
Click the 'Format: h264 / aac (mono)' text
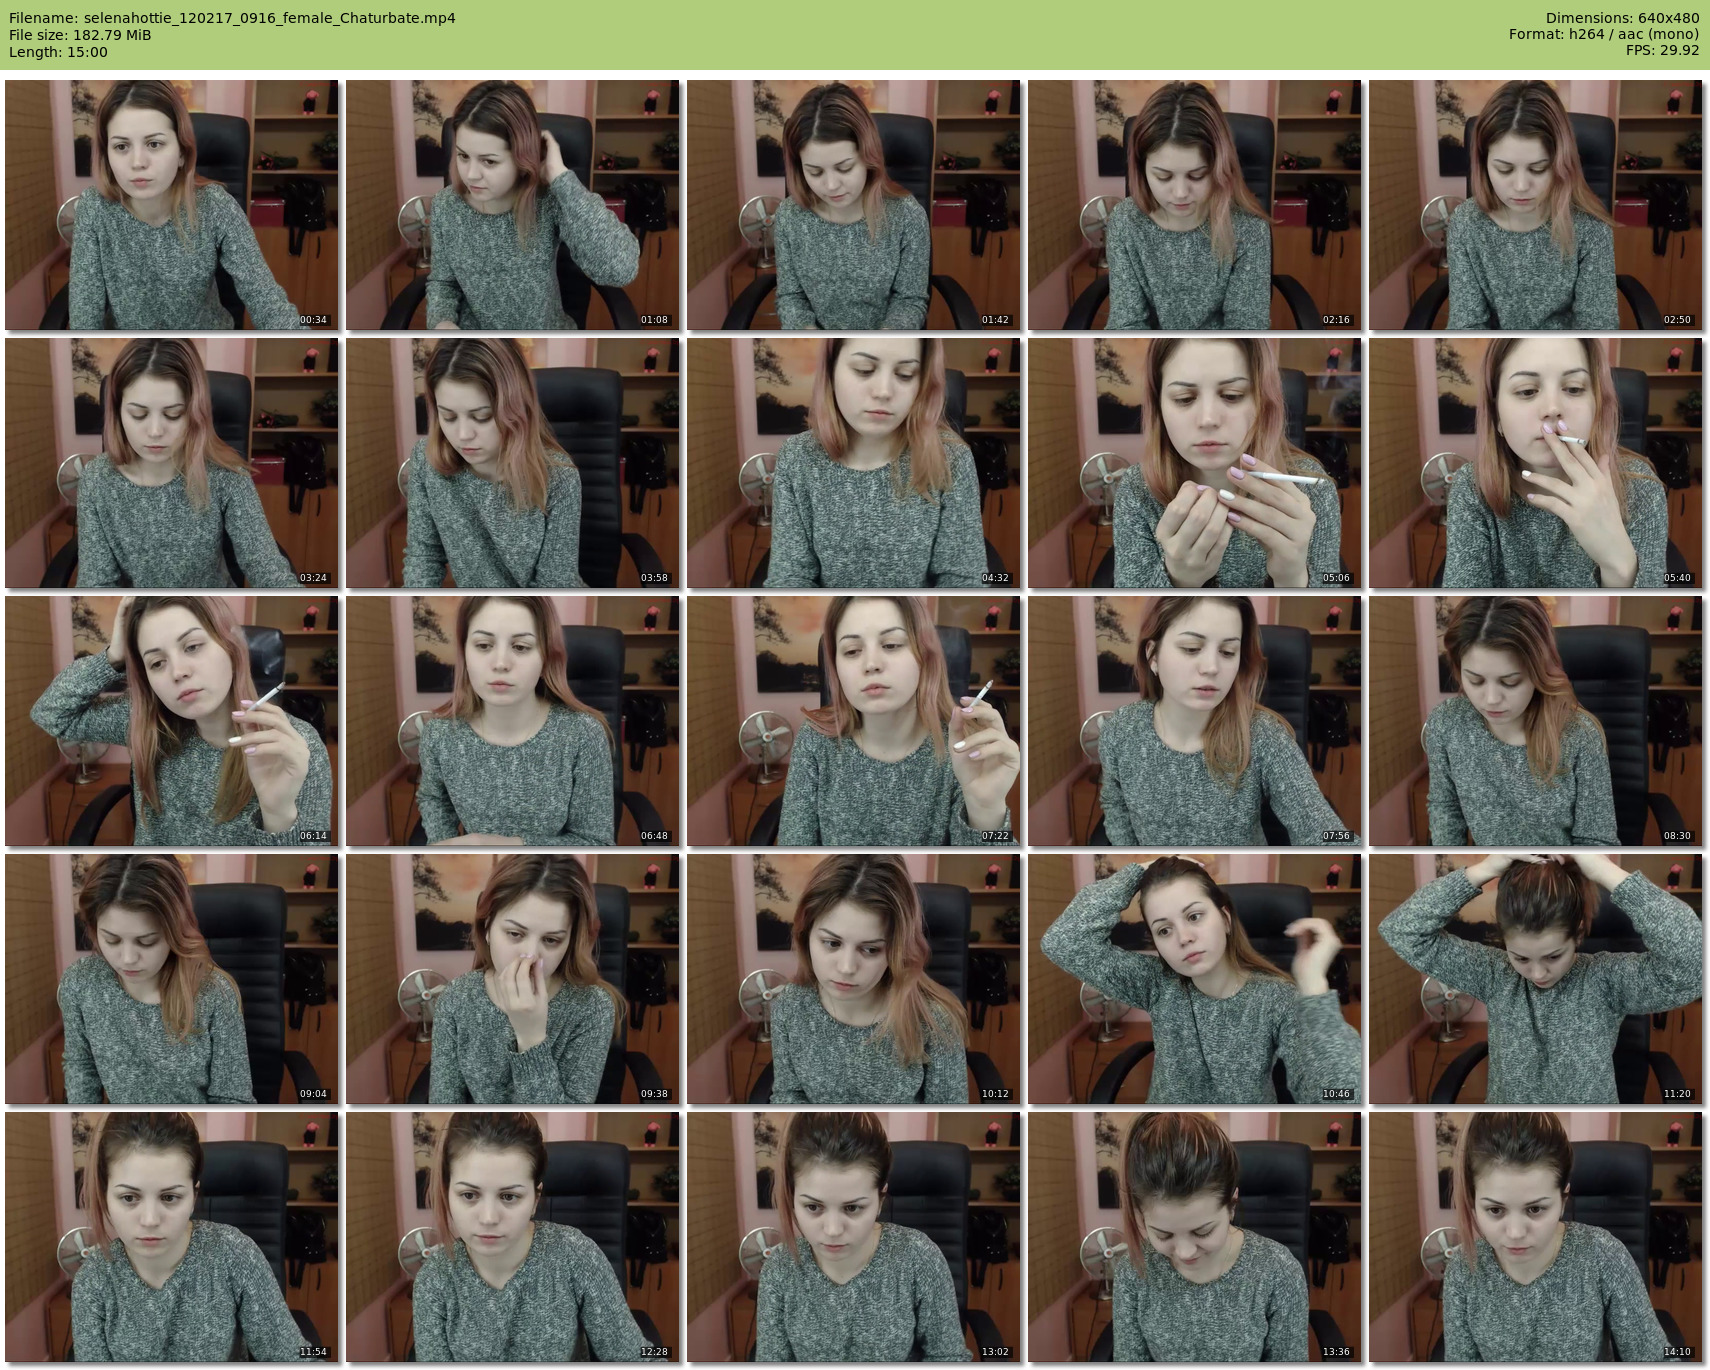point(1604,35)
